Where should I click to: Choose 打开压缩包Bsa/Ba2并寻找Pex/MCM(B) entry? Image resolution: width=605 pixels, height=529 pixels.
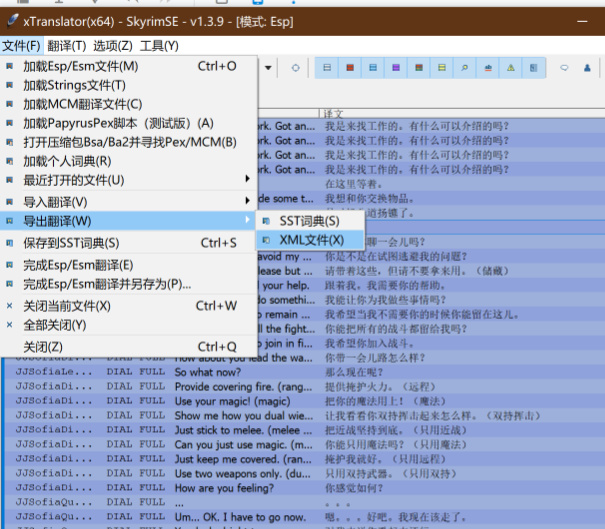128,142
